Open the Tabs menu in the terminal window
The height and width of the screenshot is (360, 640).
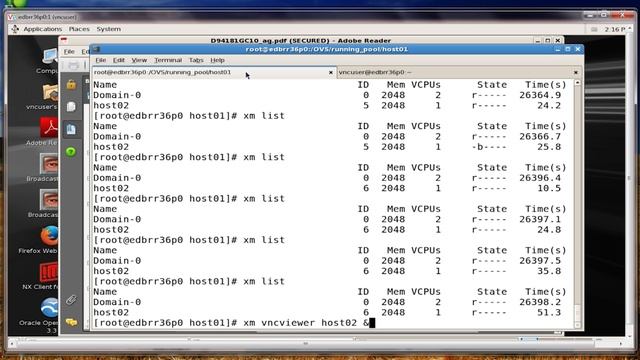click(x=196, y=60)
